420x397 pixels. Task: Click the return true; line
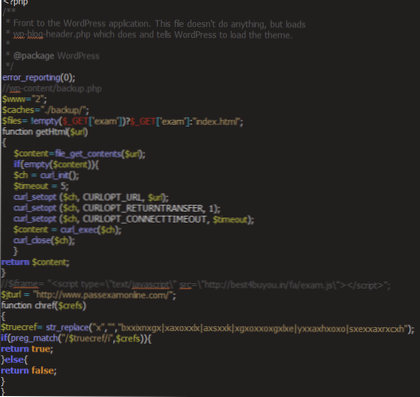coord(27,349)
